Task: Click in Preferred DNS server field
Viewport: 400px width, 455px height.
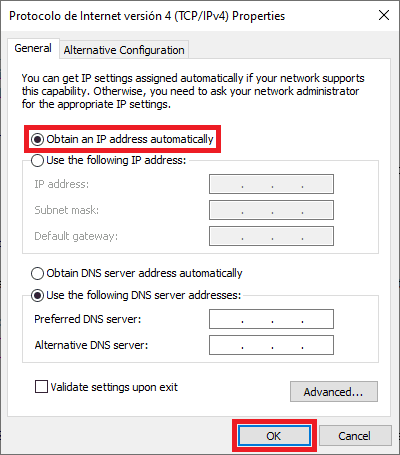Action: [271, 319]
